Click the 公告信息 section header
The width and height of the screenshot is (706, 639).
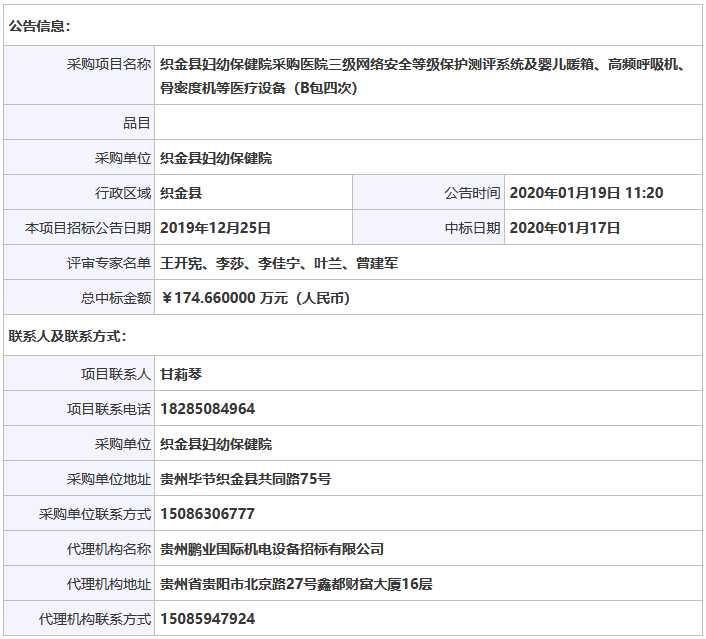tap(40, 26)
